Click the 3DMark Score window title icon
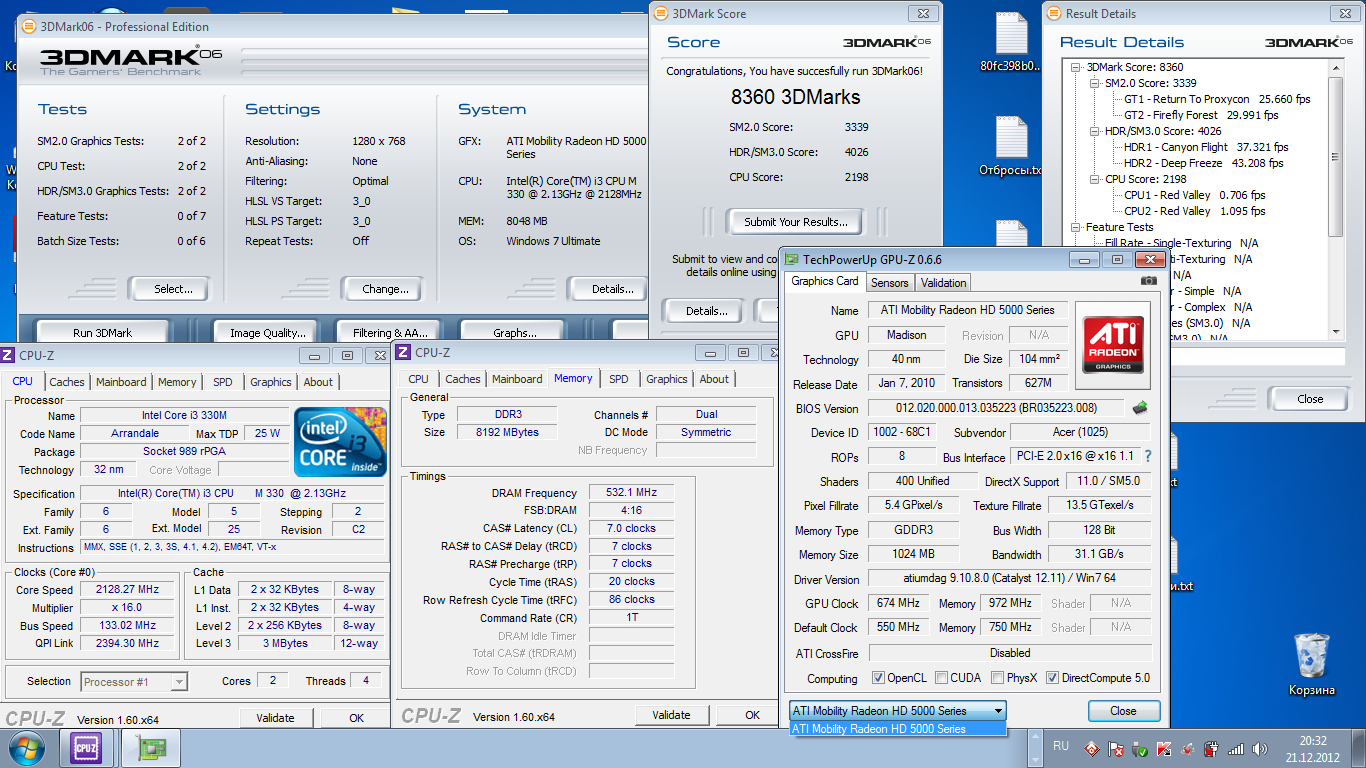1366x768 pixels. click(x=662, y=14)
